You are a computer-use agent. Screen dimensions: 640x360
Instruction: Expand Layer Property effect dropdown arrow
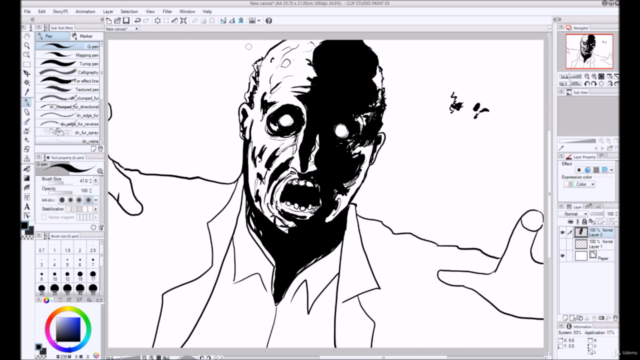tap(611, 170)
